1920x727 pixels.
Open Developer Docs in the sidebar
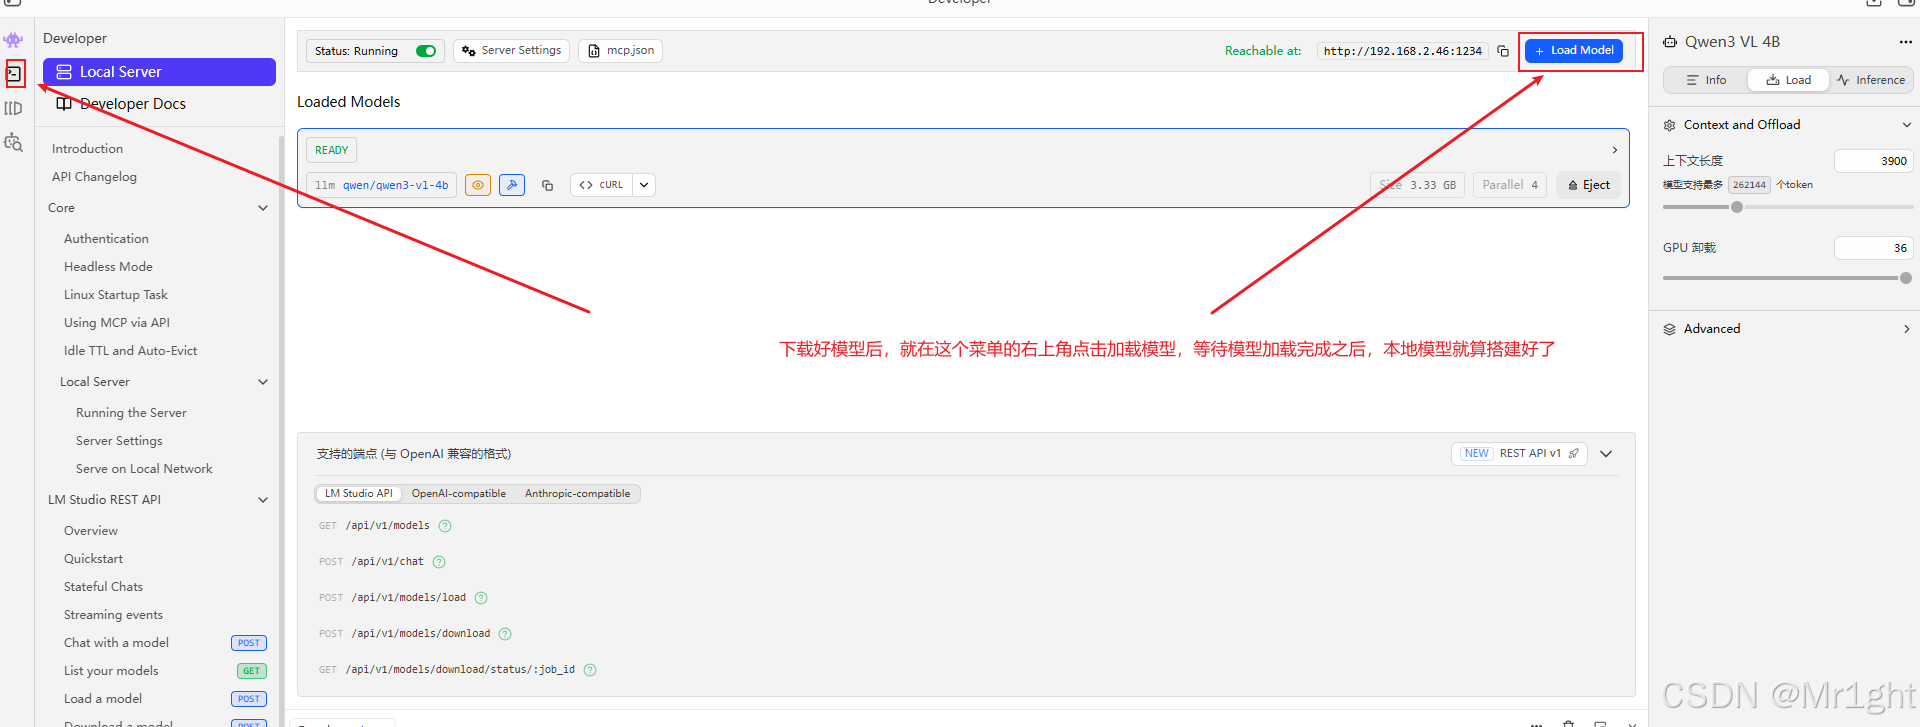point(159,104)
